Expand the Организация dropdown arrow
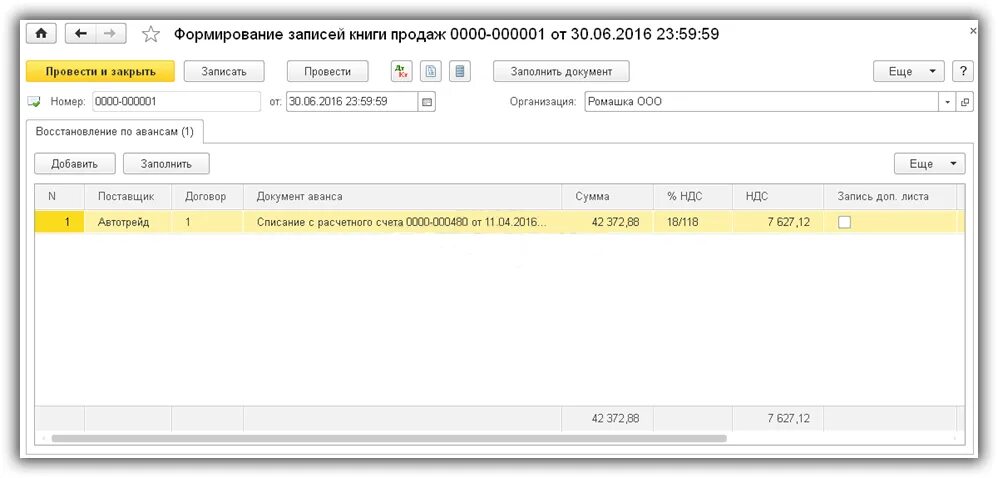Screen dimensions: 998x478 [x=948, y=102]
